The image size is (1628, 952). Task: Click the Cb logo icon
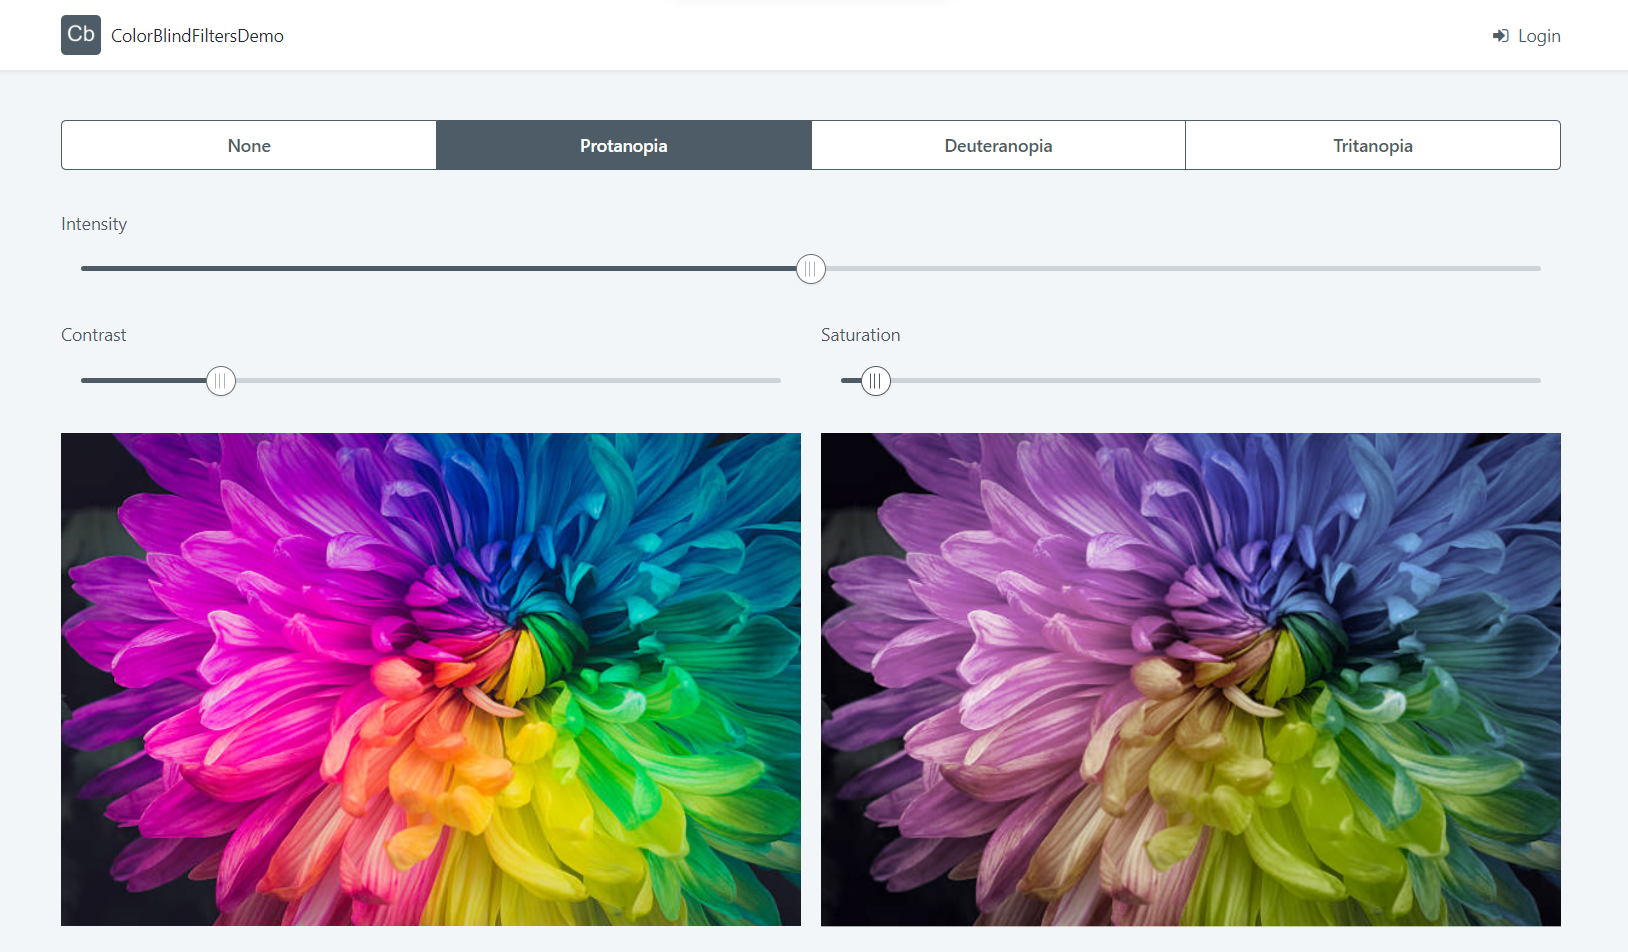click(81, 35)
